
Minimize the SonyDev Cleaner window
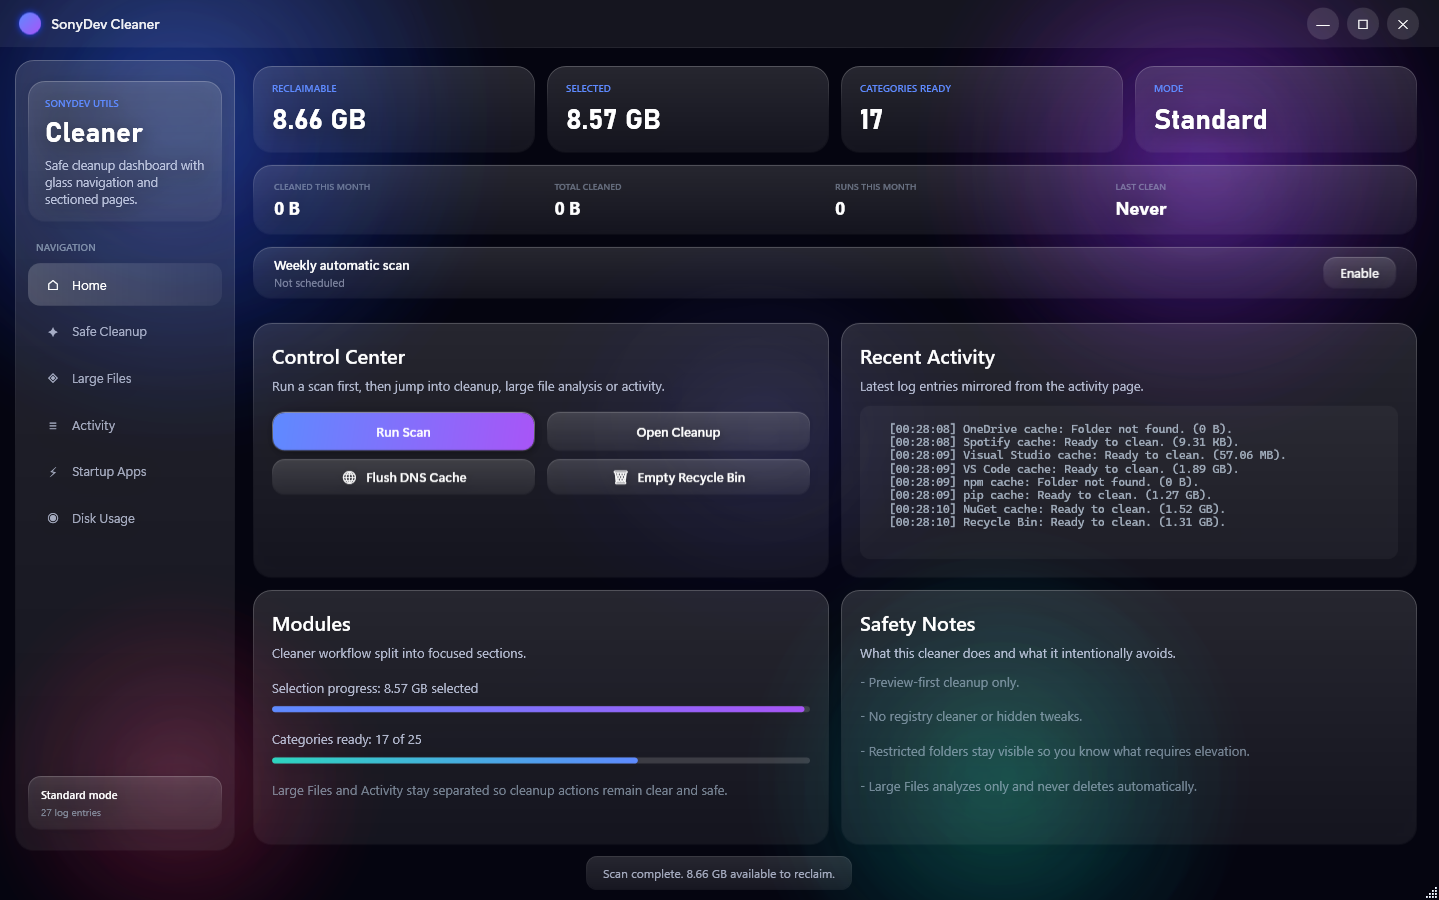pos(1322,24)
